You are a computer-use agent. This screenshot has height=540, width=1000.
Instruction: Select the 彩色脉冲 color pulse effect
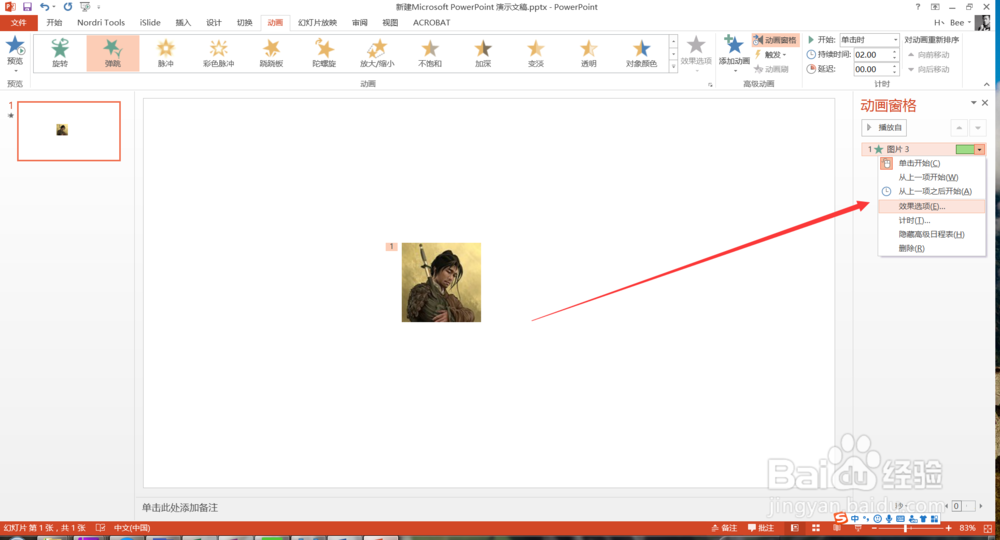tap(219, 52)
